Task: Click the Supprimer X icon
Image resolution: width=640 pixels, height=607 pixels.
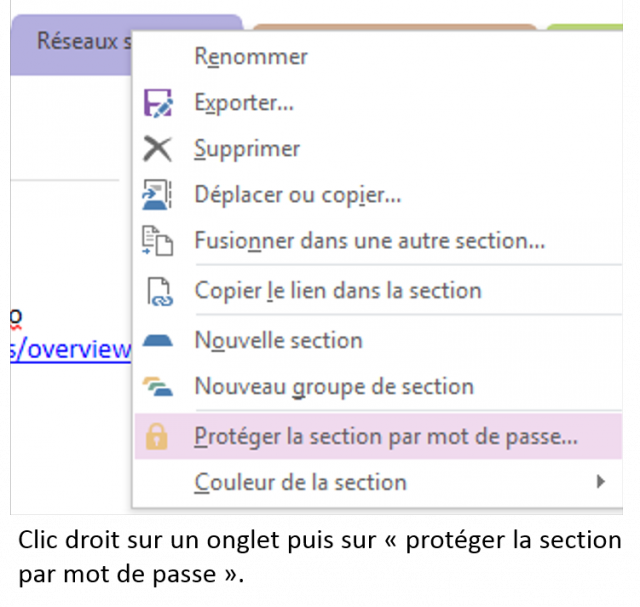Action: tap(158, 149)
